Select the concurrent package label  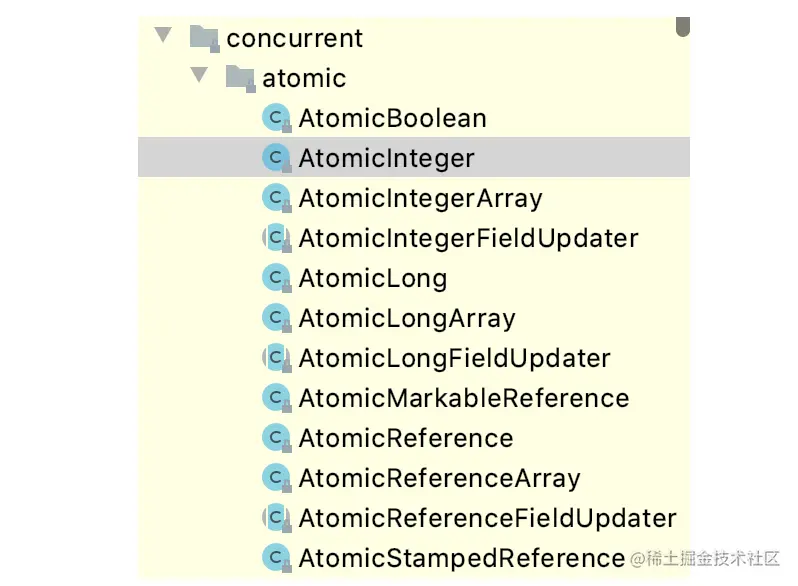[294, 38]
